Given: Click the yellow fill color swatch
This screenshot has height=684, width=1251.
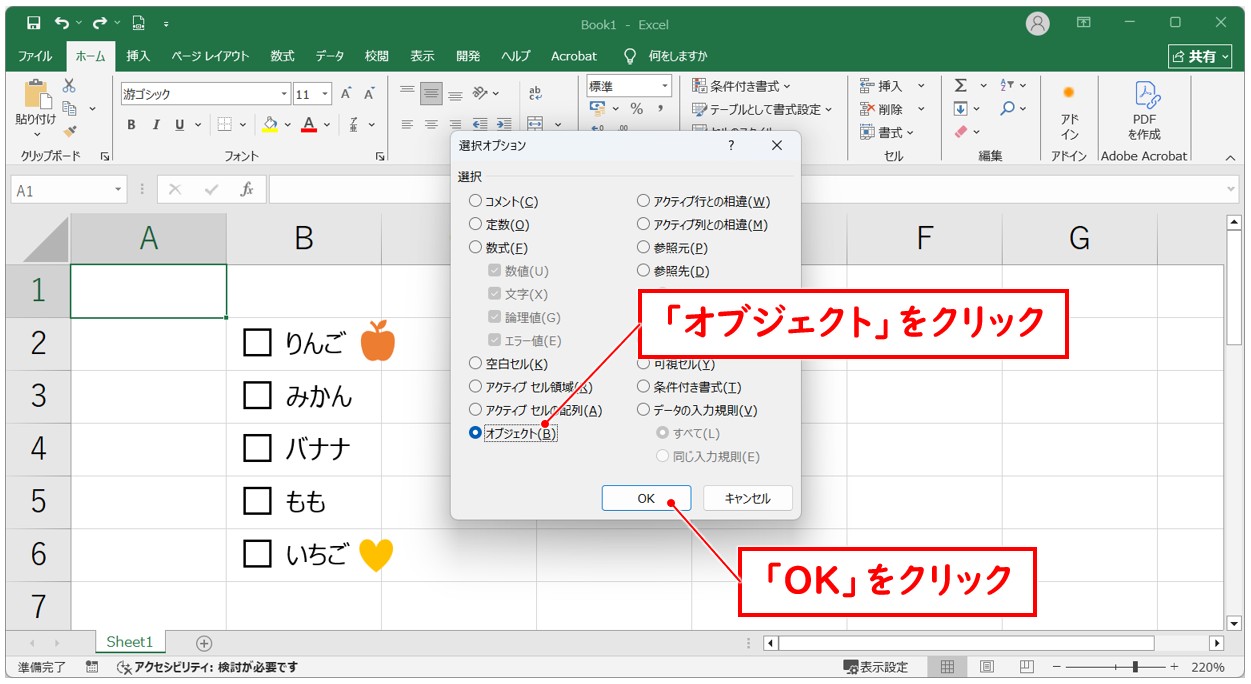Looking at the screenshot, I should click(x=269, y=125).
